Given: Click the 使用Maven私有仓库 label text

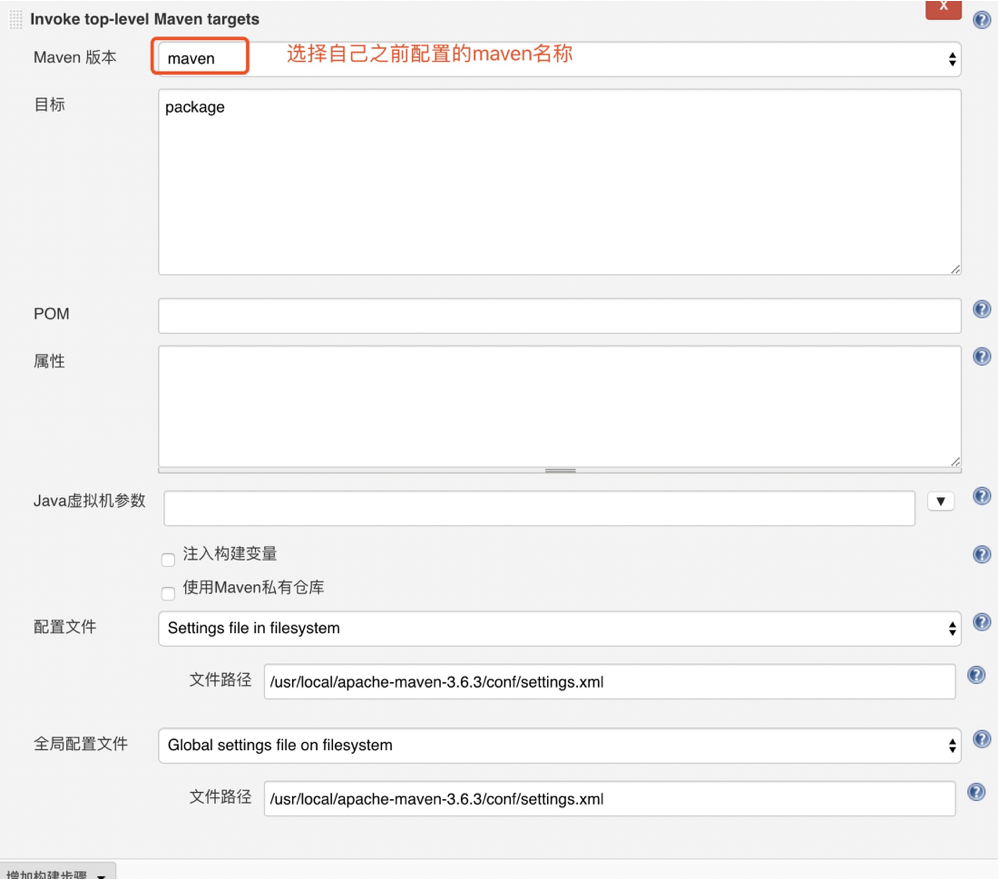Looking at the screenshot, I should tap(254, 589).
